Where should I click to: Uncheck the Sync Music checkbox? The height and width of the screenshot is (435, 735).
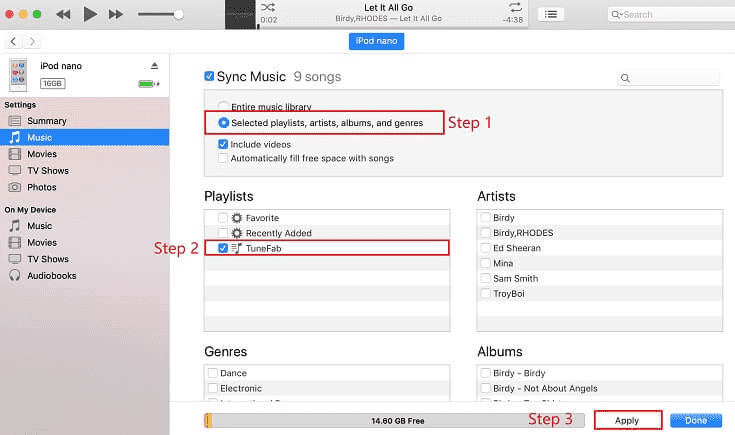(x=209, y=76)
